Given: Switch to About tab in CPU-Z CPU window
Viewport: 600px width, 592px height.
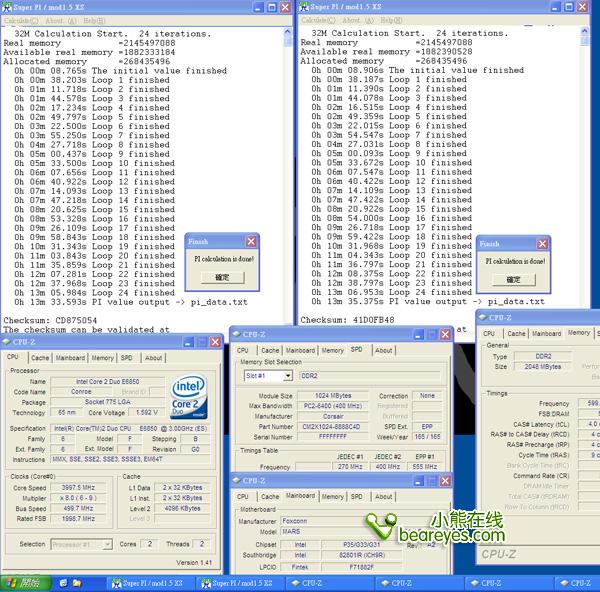Looking at the screenshot, I should (153, 358).
